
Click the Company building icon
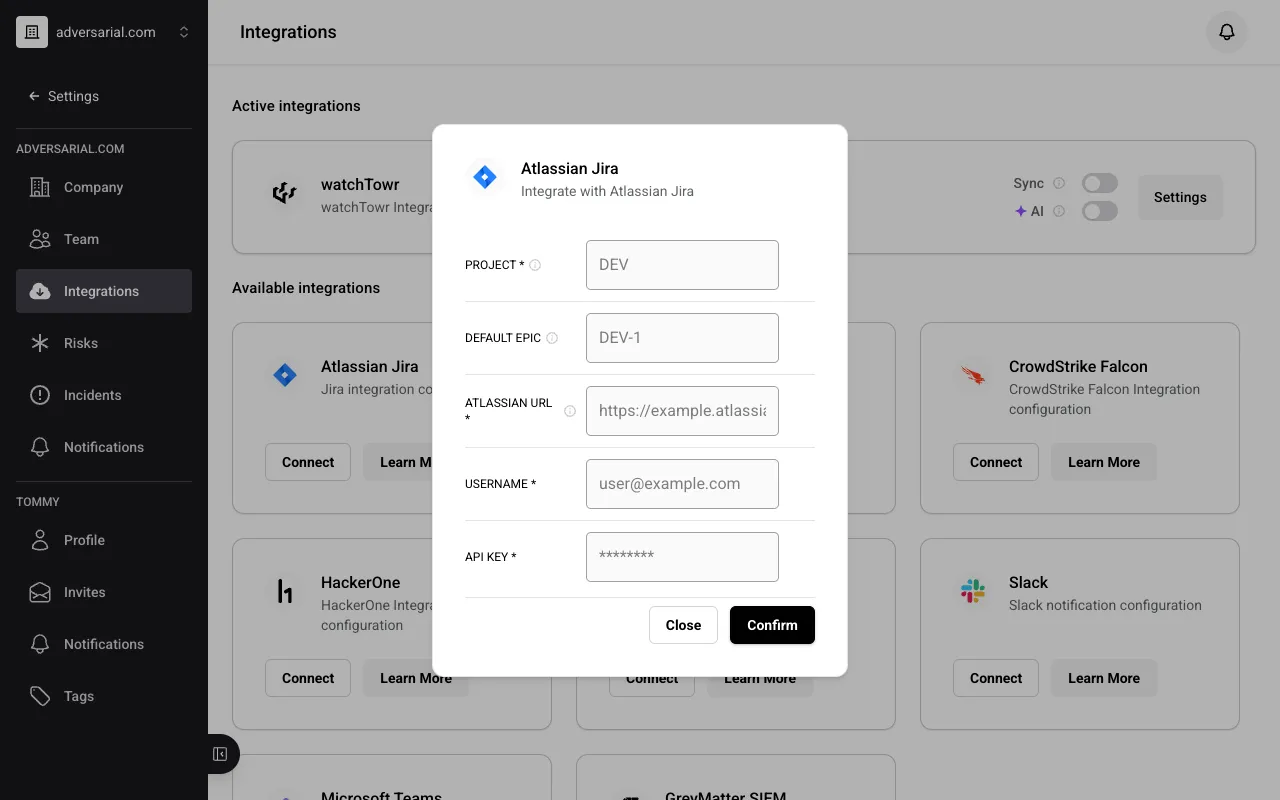[x=40, y=187]
